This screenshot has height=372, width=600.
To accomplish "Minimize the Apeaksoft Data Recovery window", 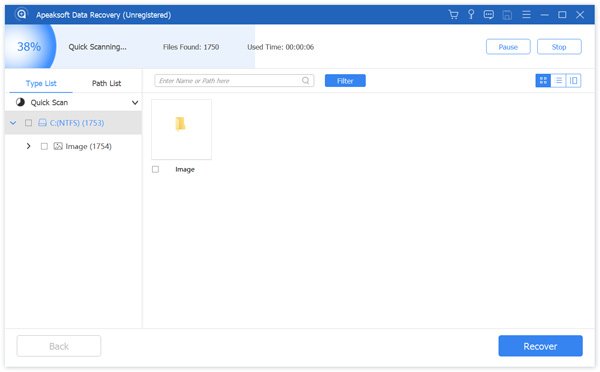I will tap(545, 15).
